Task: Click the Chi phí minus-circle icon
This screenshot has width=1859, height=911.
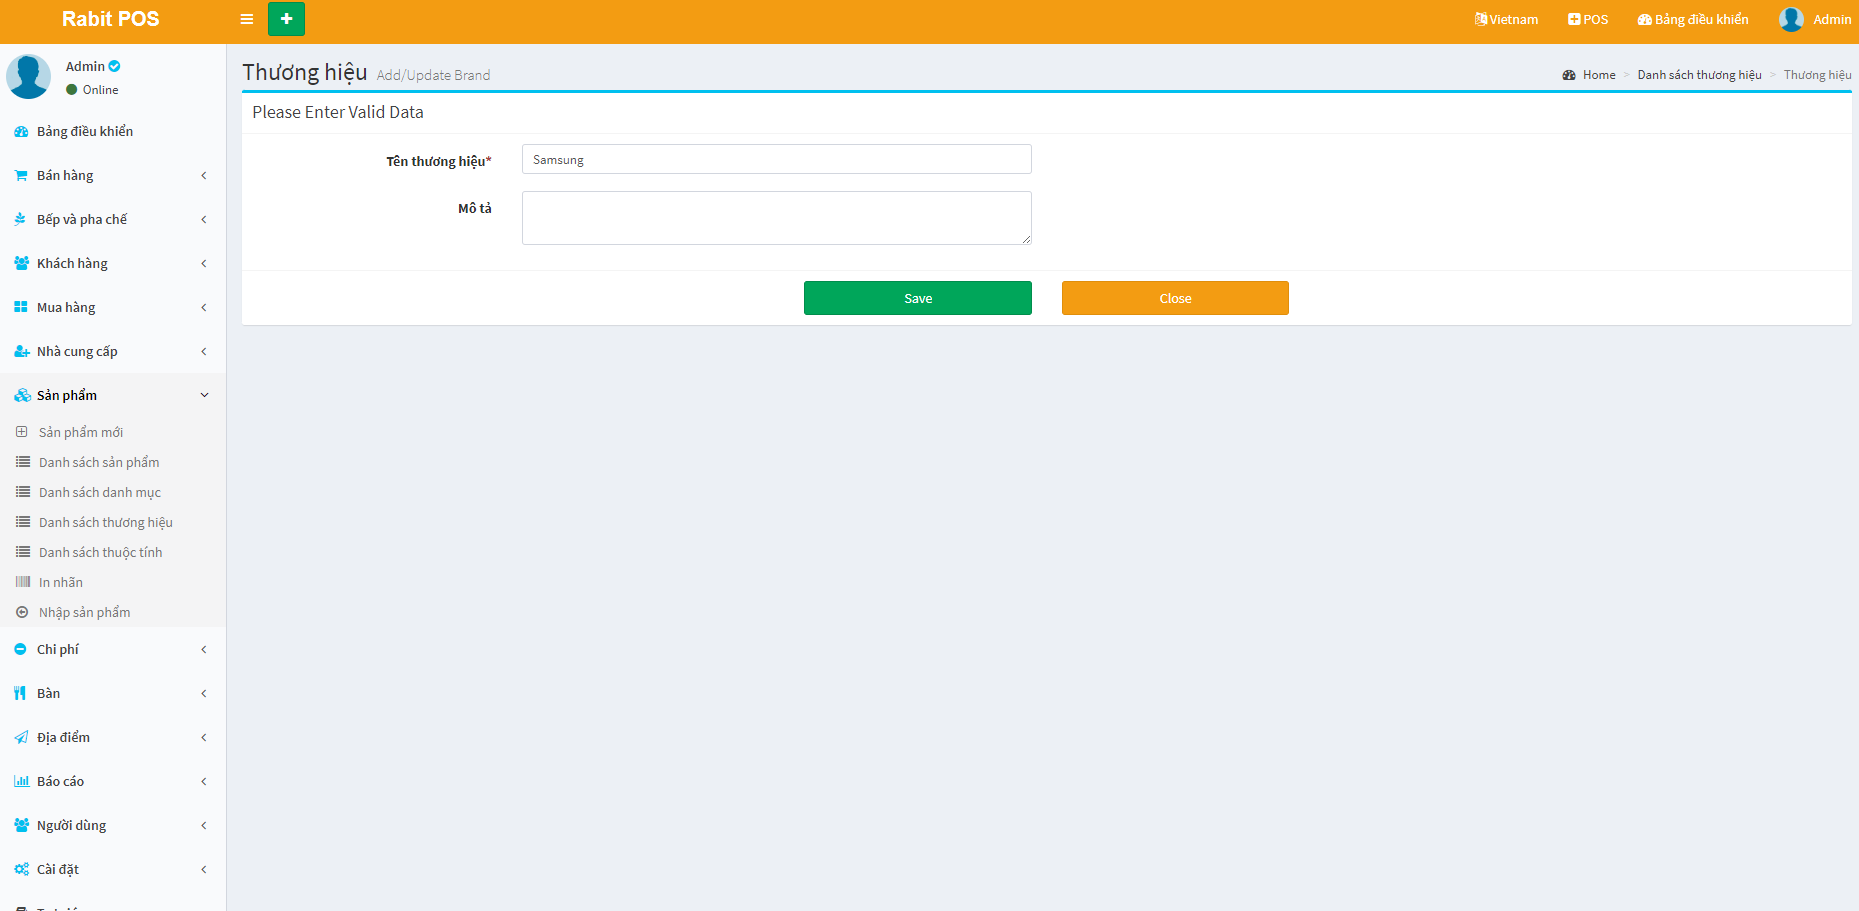Action: (20, 650)
